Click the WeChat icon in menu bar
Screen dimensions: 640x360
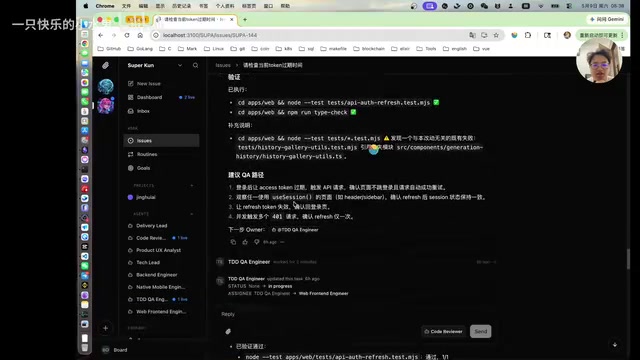click(x=484, y=6)
